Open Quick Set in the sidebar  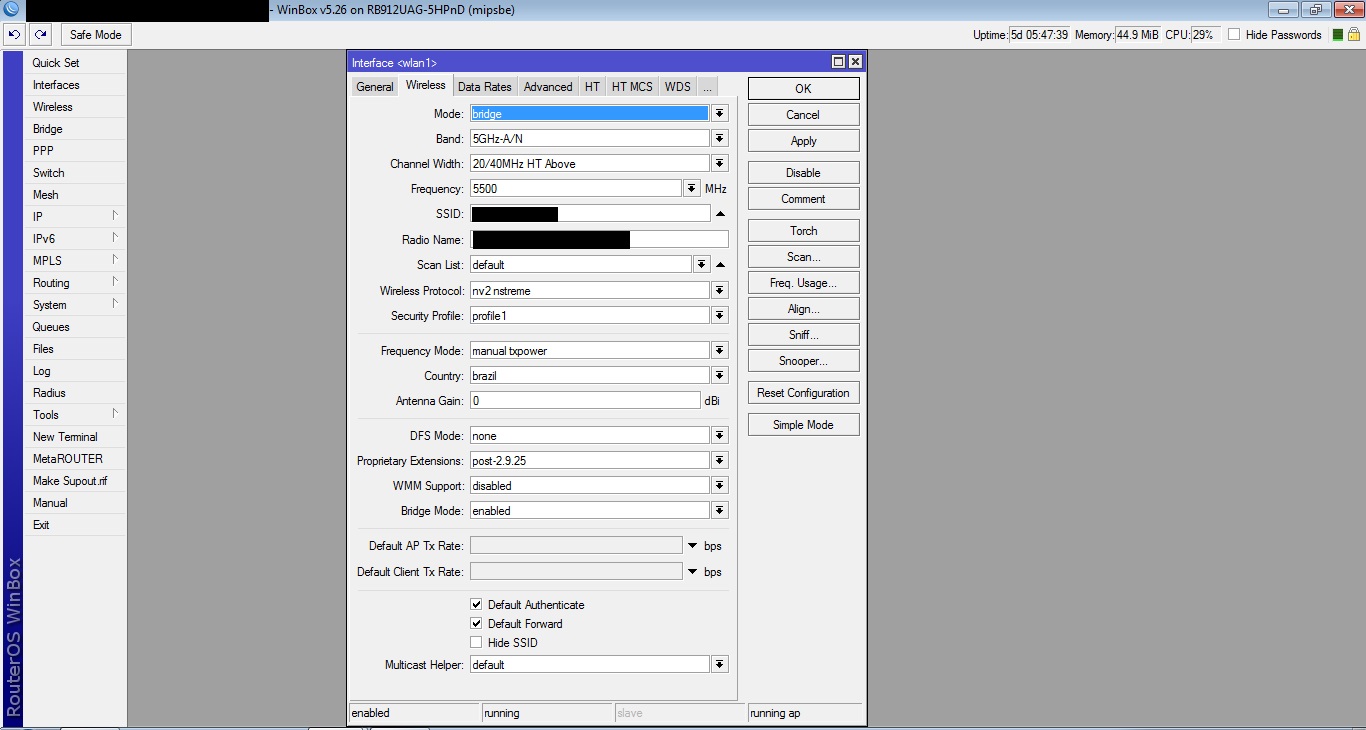(75, 63)
